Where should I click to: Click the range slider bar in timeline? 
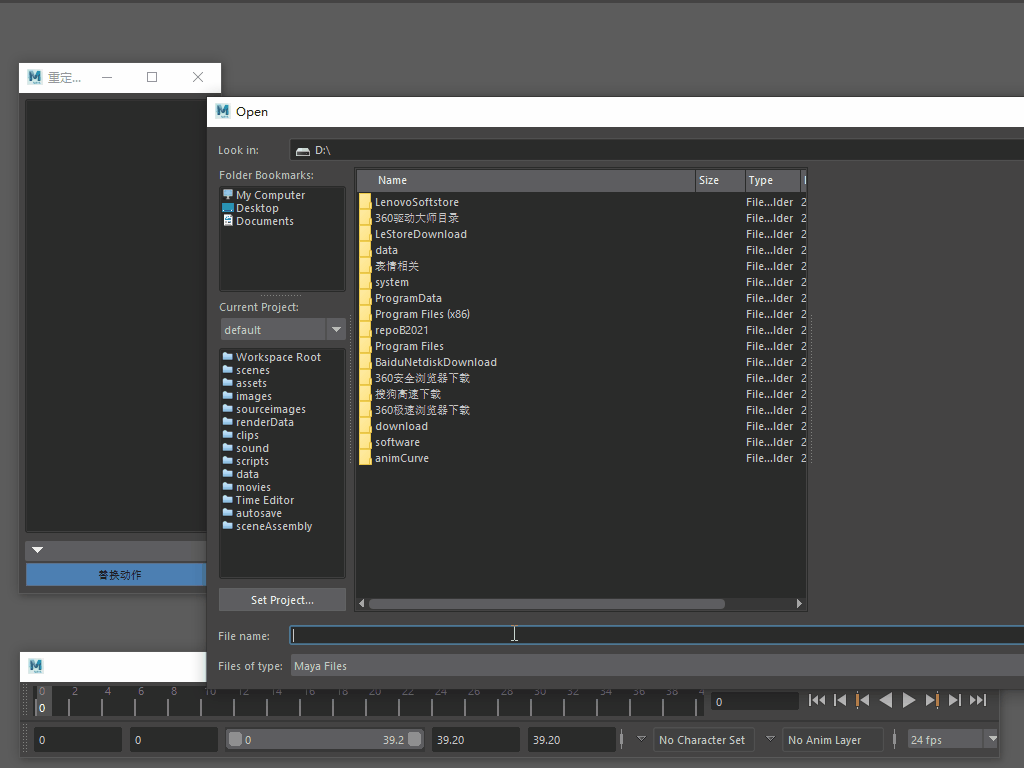click(324, 740)
